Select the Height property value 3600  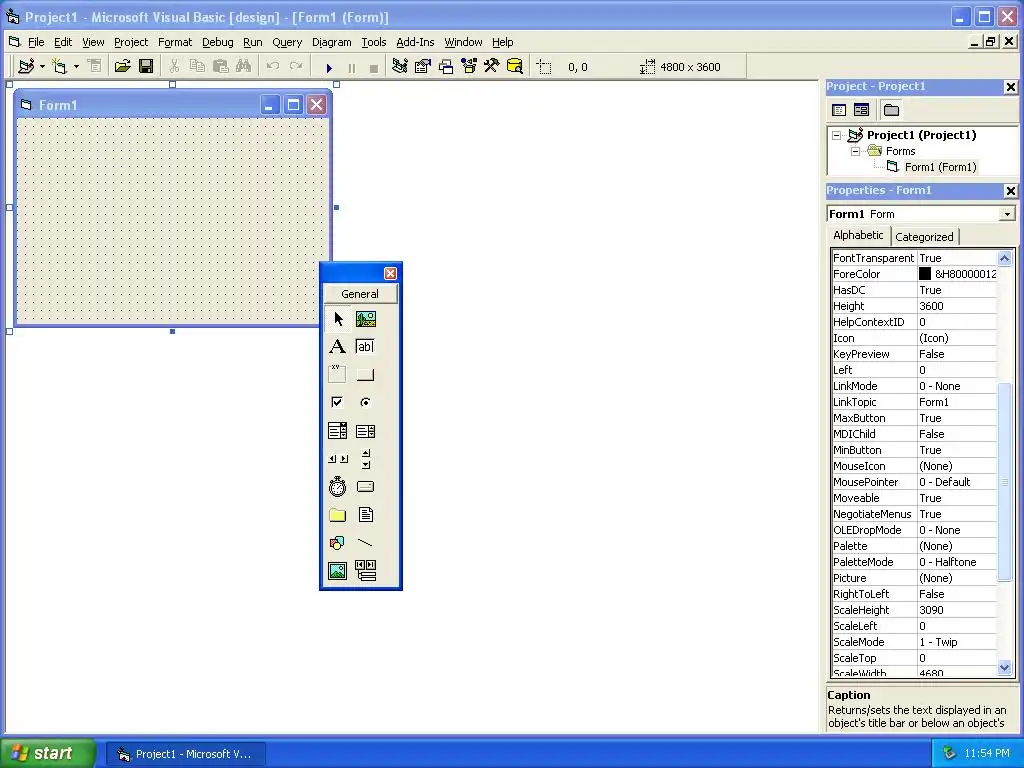click(957, 306)
